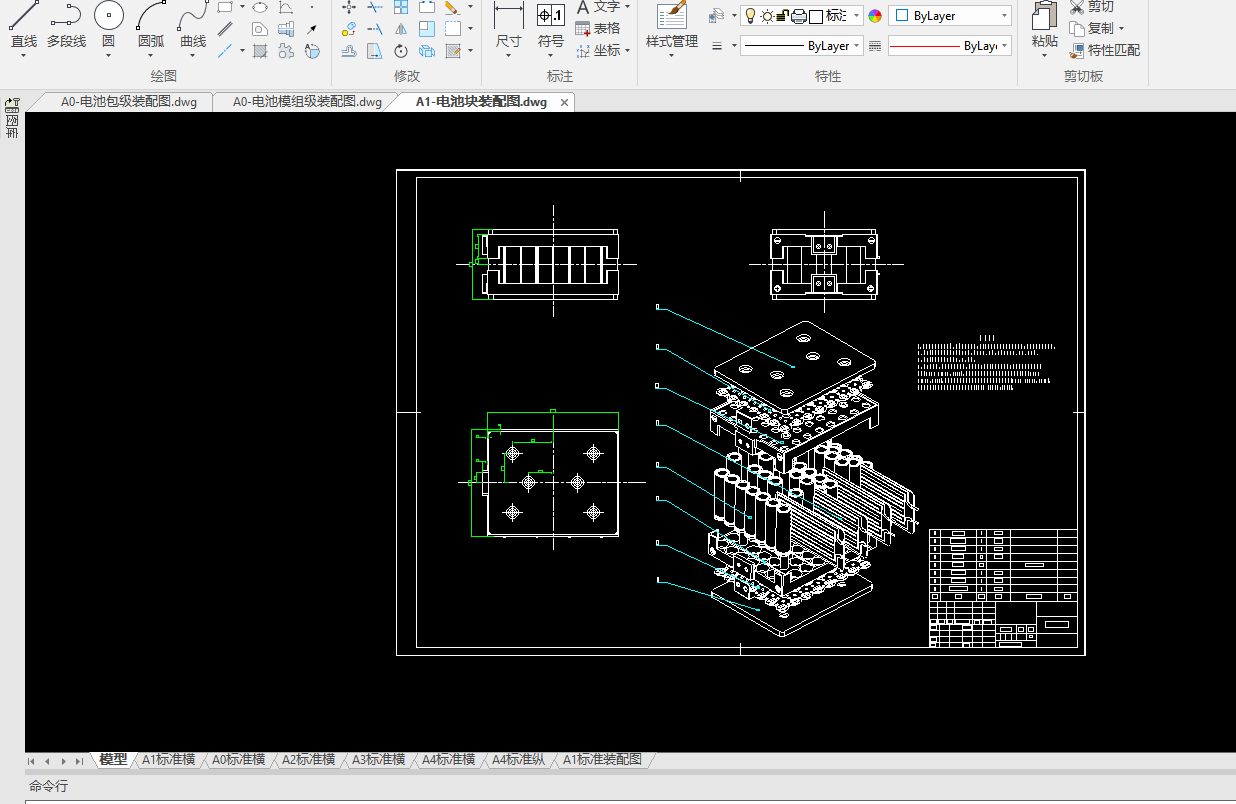Toggle the layer freeze sun icon
Screen dimensions: 1236x804
(767, 16)
